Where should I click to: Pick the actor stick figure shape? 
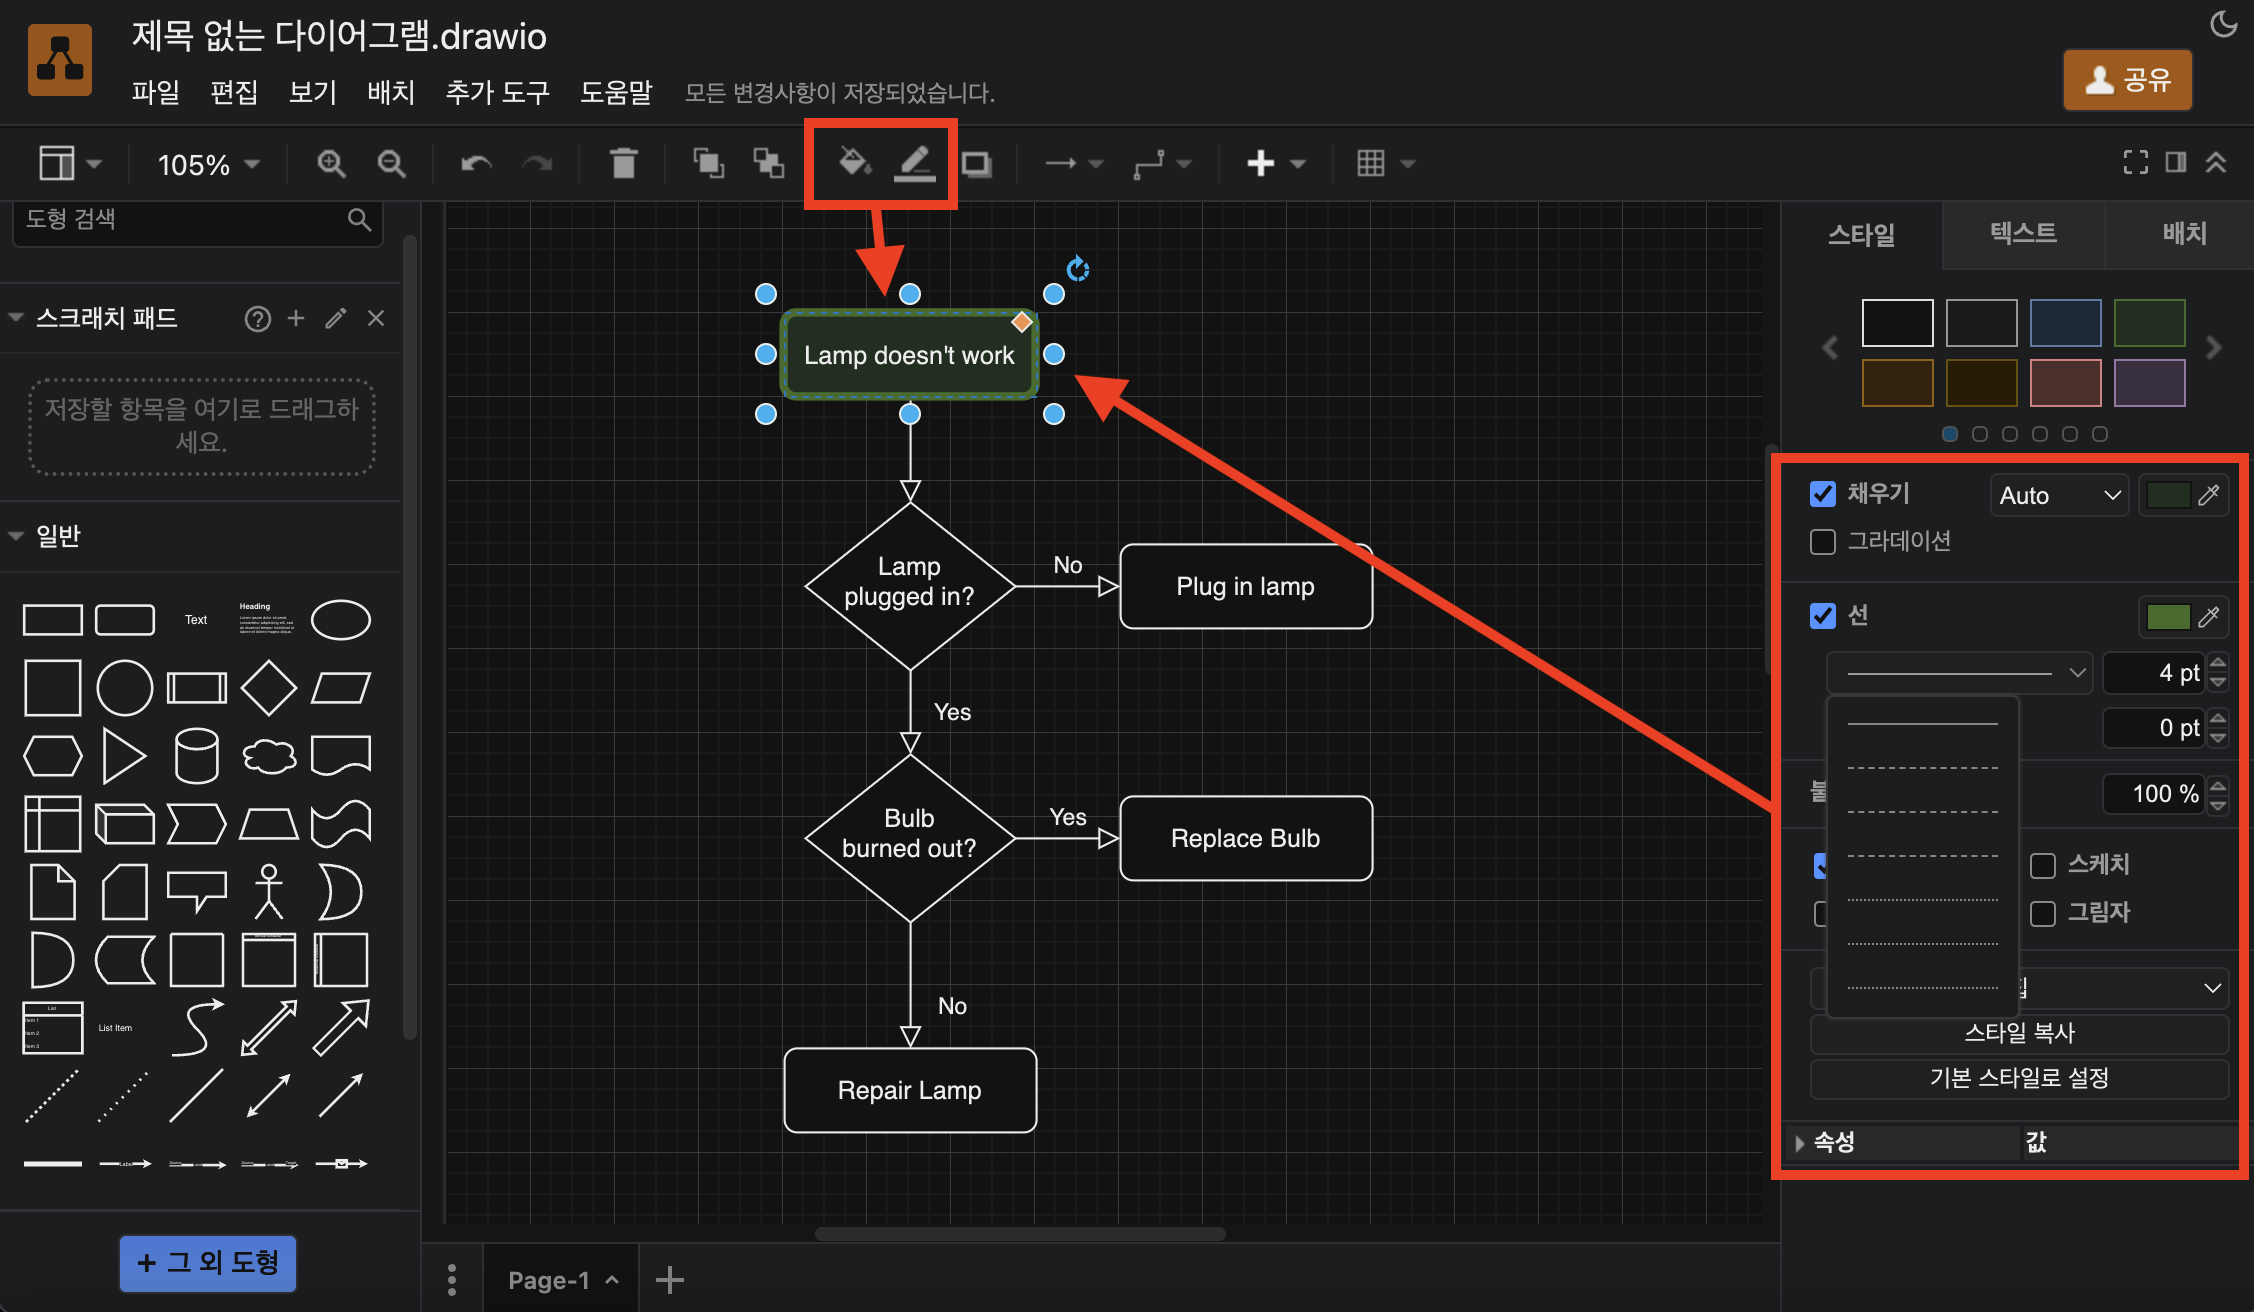point(268,891)
